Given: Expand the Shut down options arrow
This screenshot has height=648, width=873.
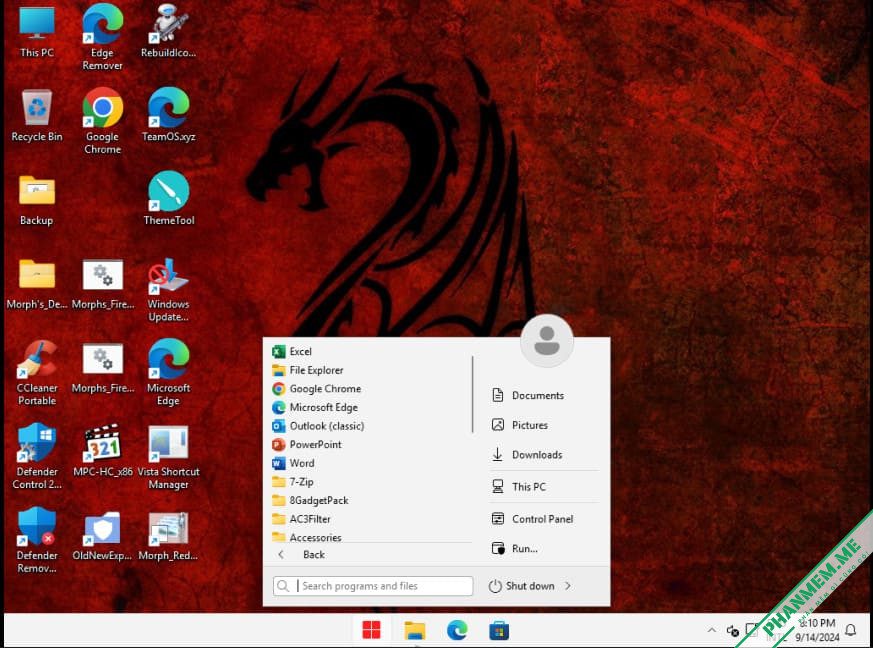Looking at the screenshot, I should click(x=567, y=586).
